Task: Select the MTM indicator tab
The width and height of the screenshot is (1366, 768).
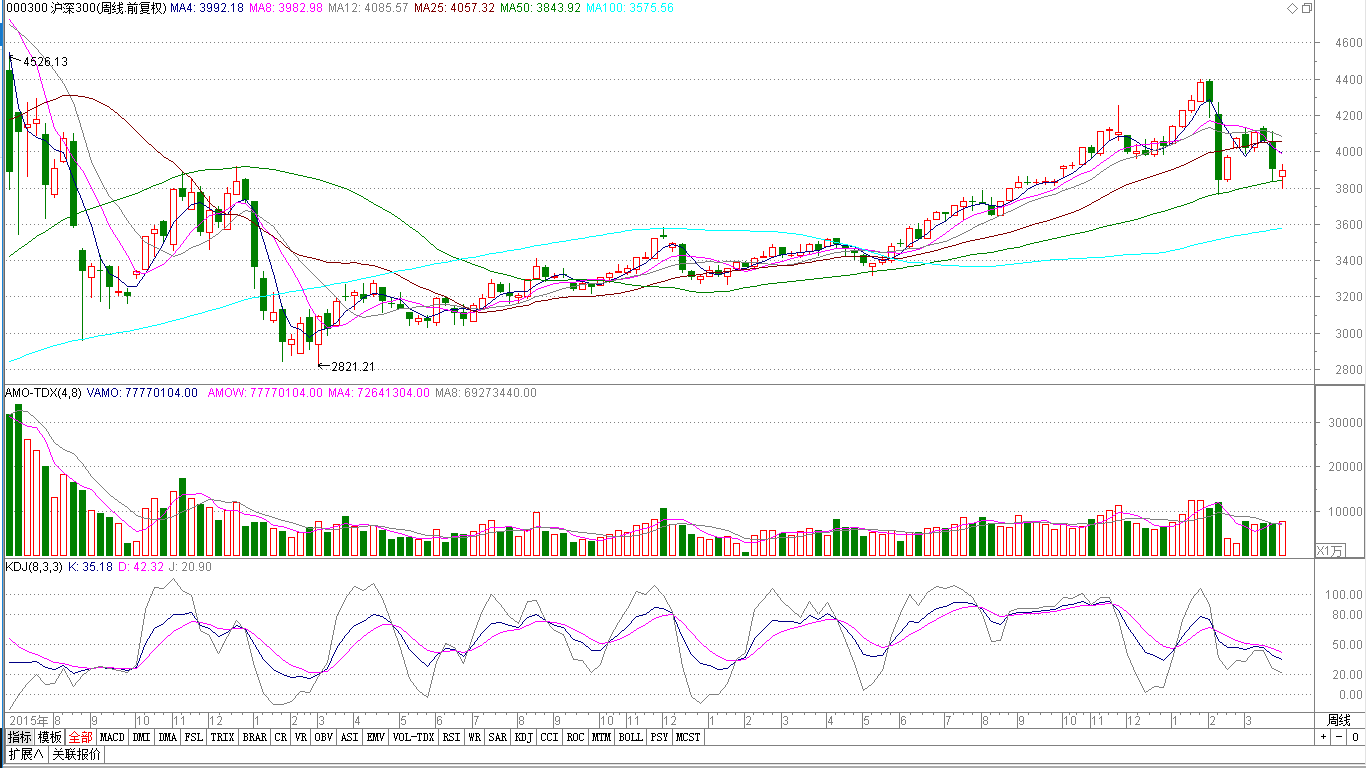Action: click(601, 737)
